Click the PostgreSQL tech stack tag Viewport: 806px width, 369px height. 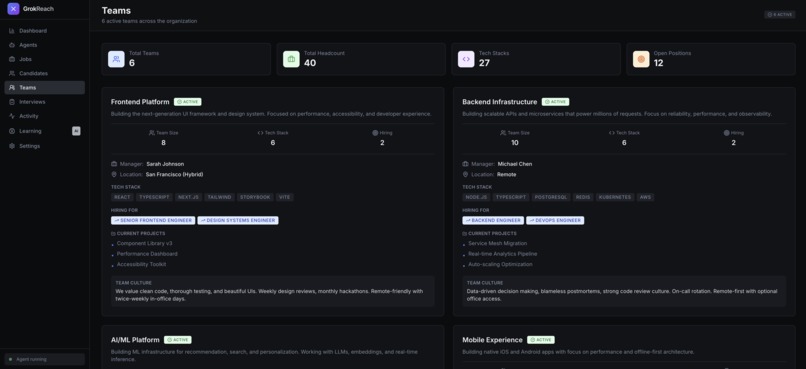(x=551, y=197)
